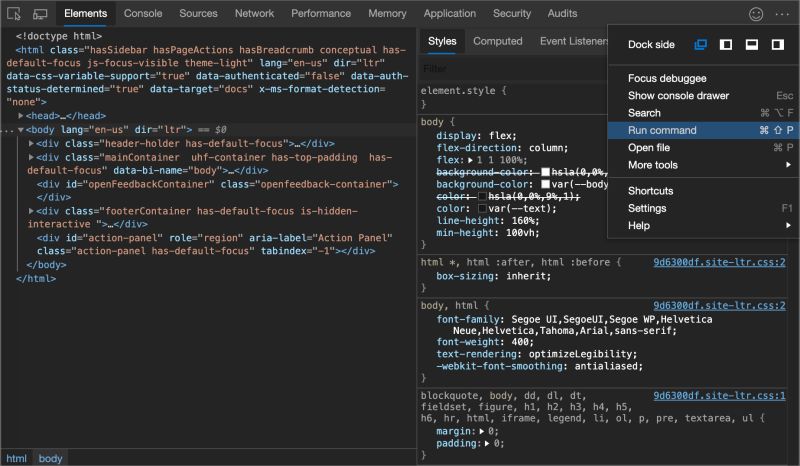
Task: Activate the inspect element picker icon
Action: (x=14, y=14)
